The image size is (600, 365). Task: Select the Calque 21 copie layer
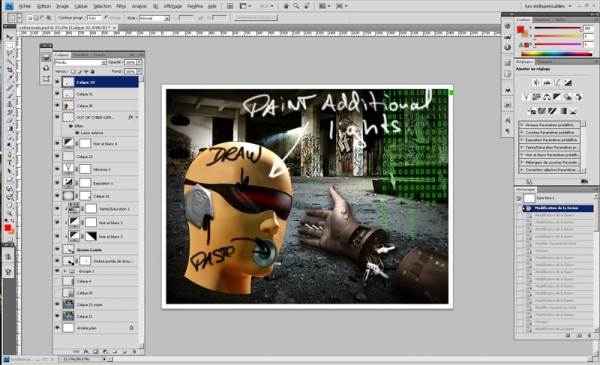coord(96,305)
